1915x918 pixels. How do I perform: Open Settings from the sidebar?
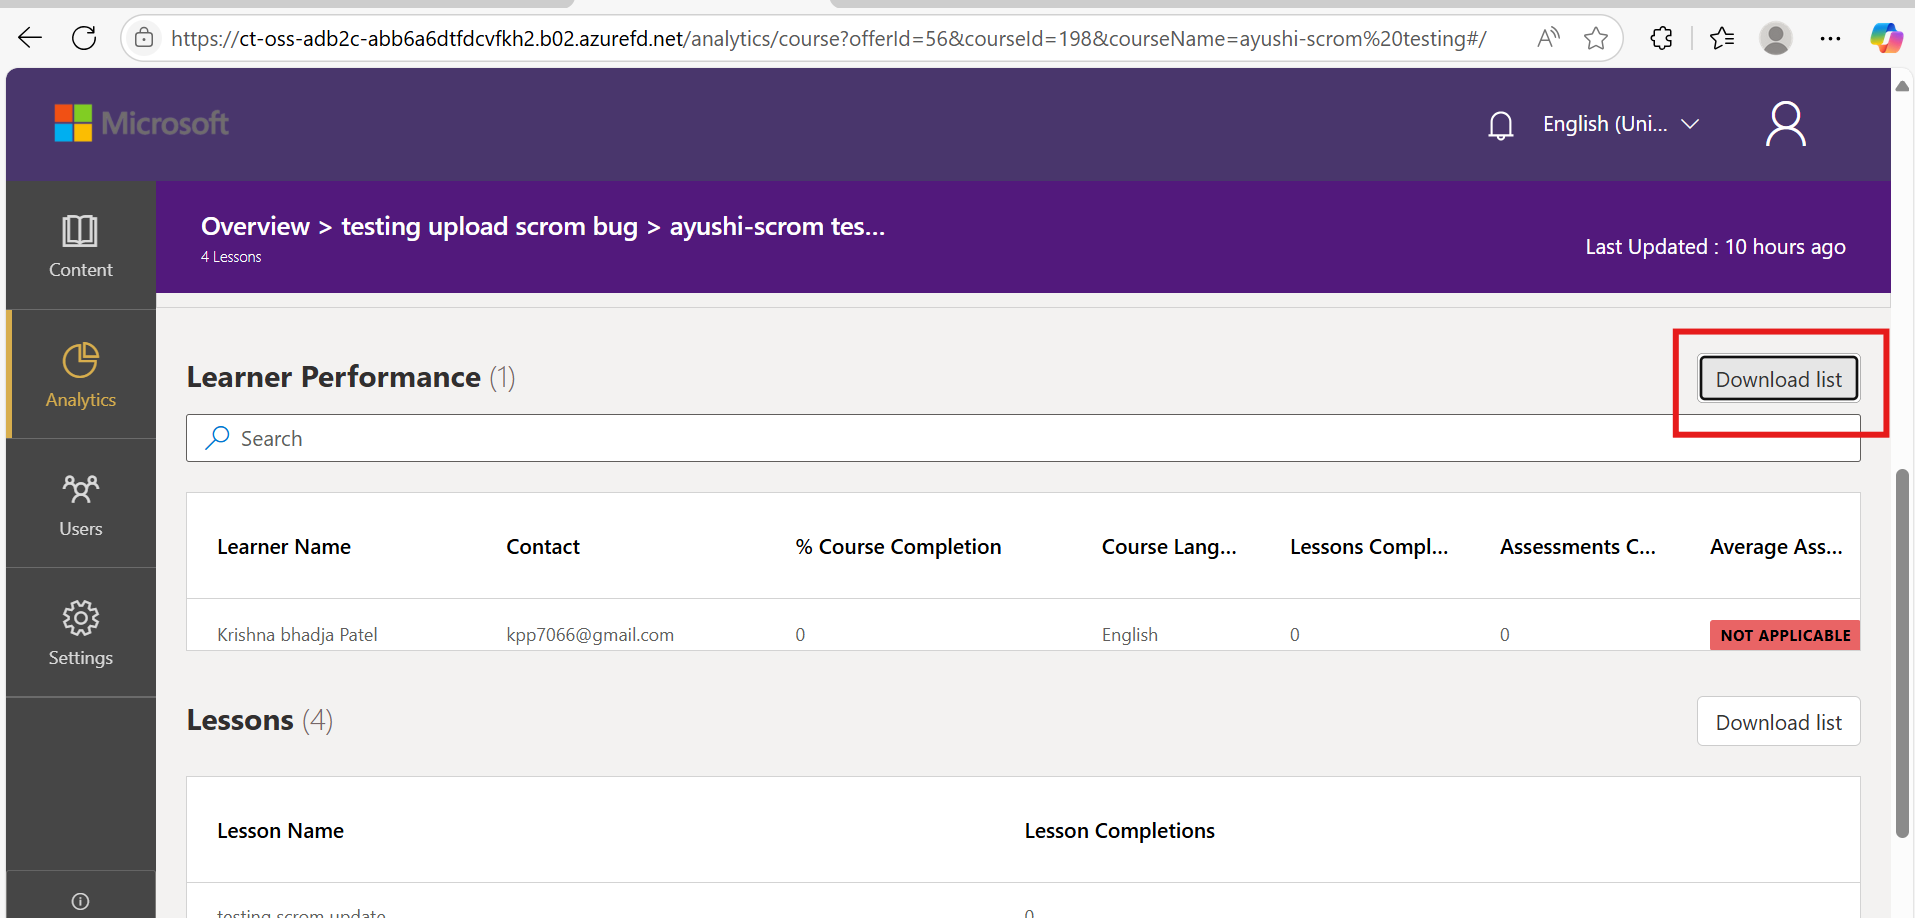(x=80, y=633)
